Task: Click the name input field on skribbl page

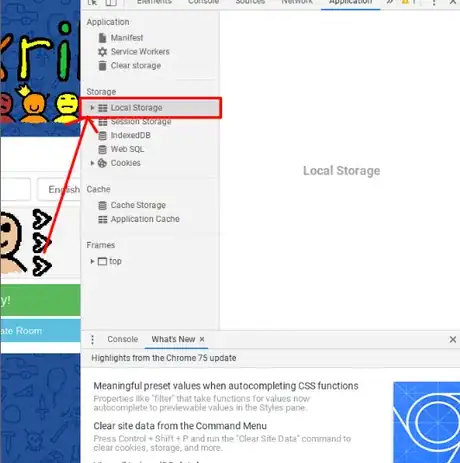Action: click(15, 189)
